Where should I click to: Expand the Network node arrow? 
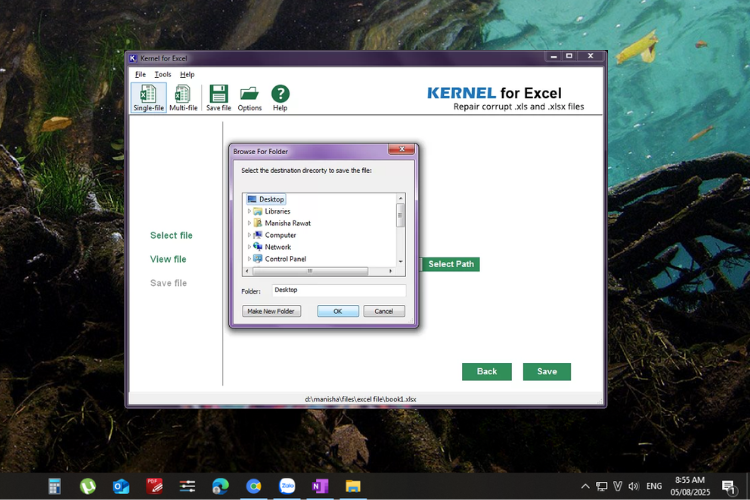249,247
